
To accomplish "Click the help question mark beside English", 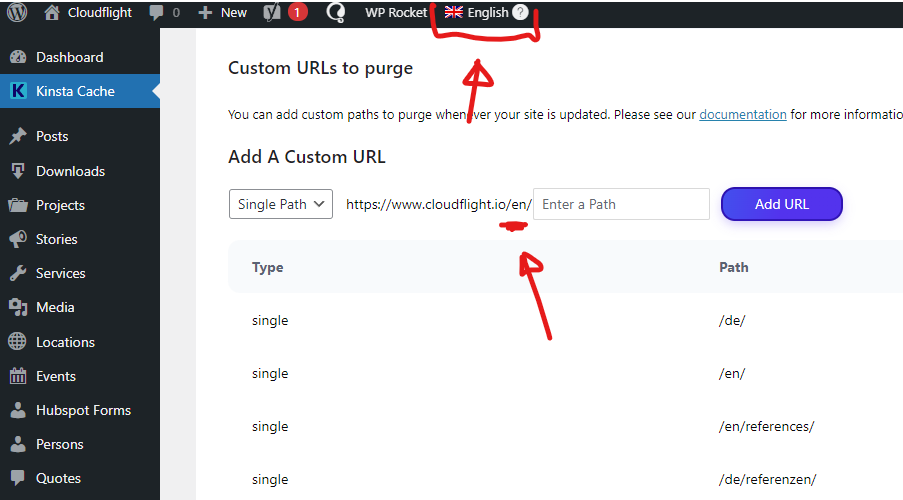I will click(x=520, y=12).
